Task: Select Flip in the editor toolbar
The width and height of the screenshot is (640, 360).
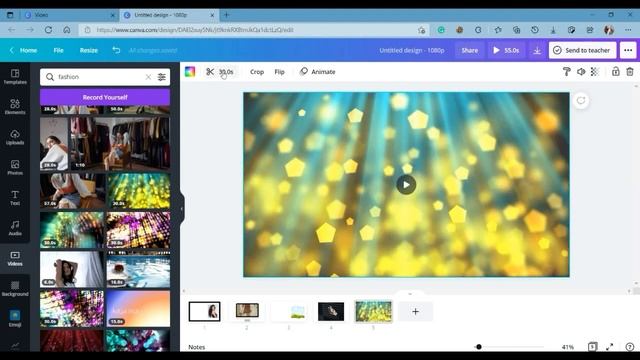Action: (280, 72)
